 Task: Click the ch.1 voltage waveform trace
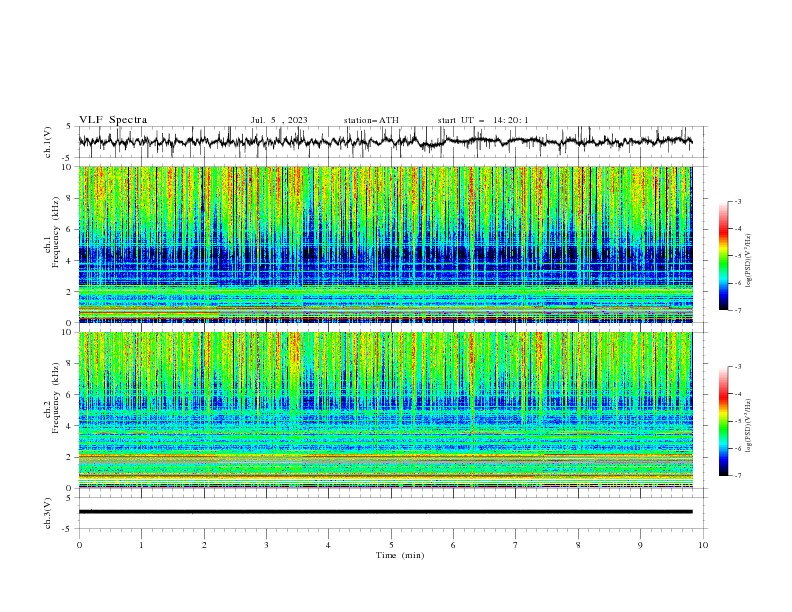pos(385,141)
